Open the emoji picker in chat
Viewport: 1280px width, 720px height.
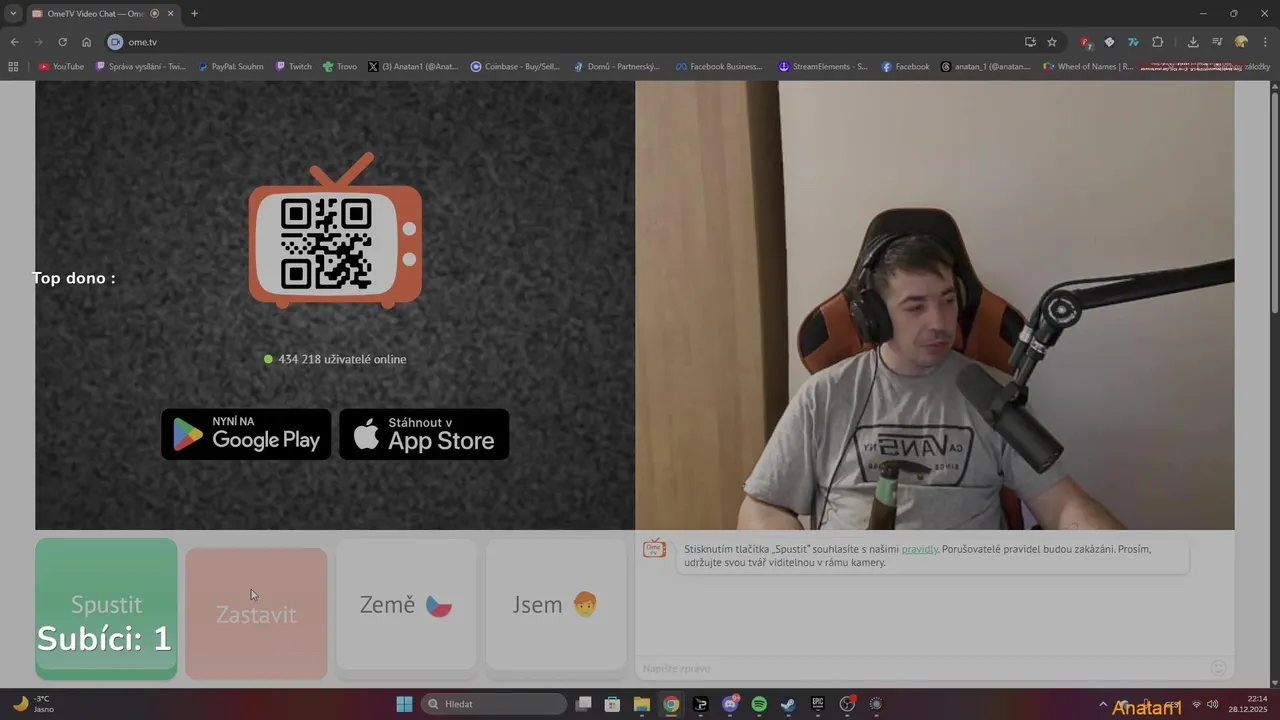[x=1218, y=668]
